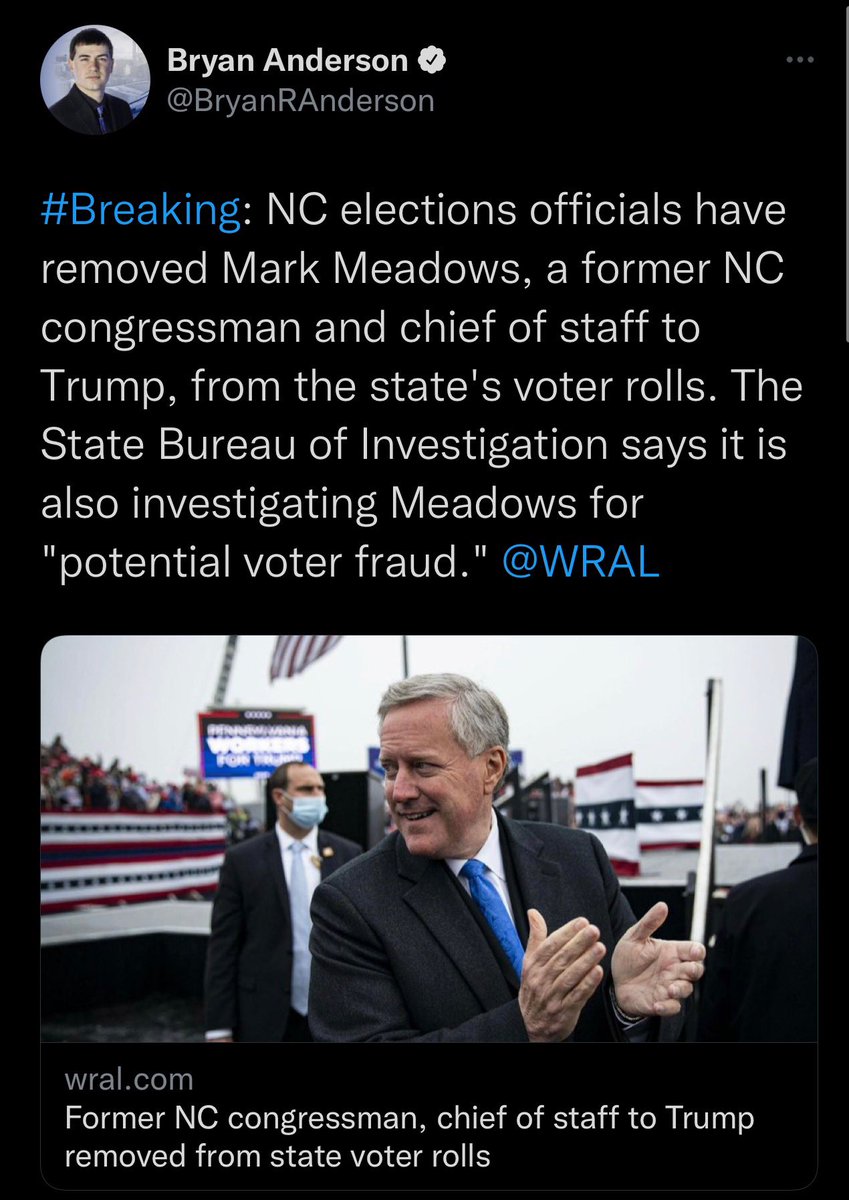Click the Bryan Anderson display name
The height and width of the screenshot is (1200, 849).
click(287, 61)
